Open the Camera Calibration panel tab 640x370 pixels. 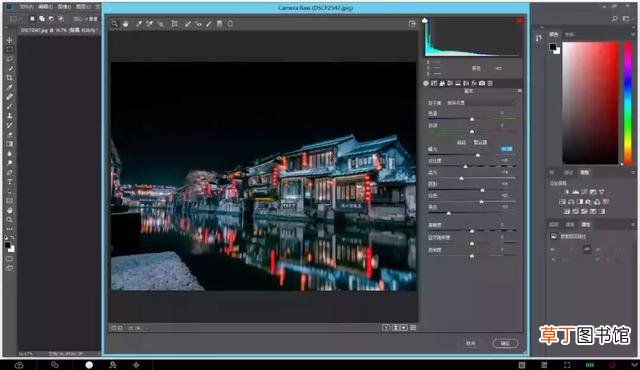482,83
